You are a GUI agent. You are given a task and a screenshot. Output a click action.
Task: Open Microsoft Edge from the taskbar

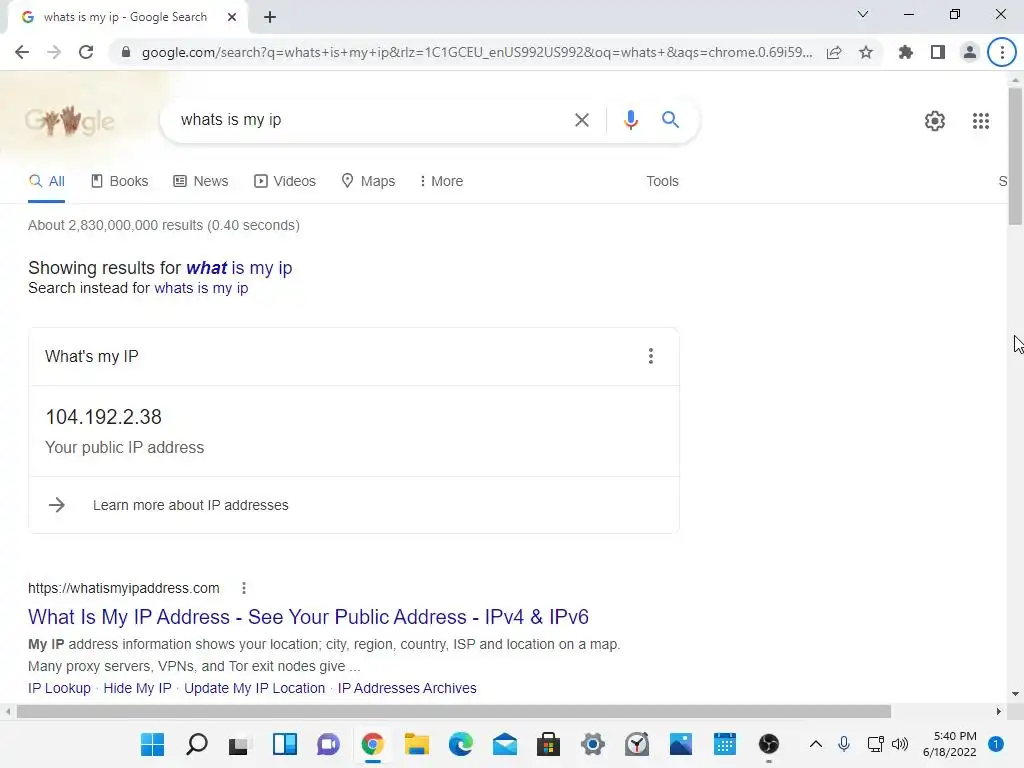point(460,744)
